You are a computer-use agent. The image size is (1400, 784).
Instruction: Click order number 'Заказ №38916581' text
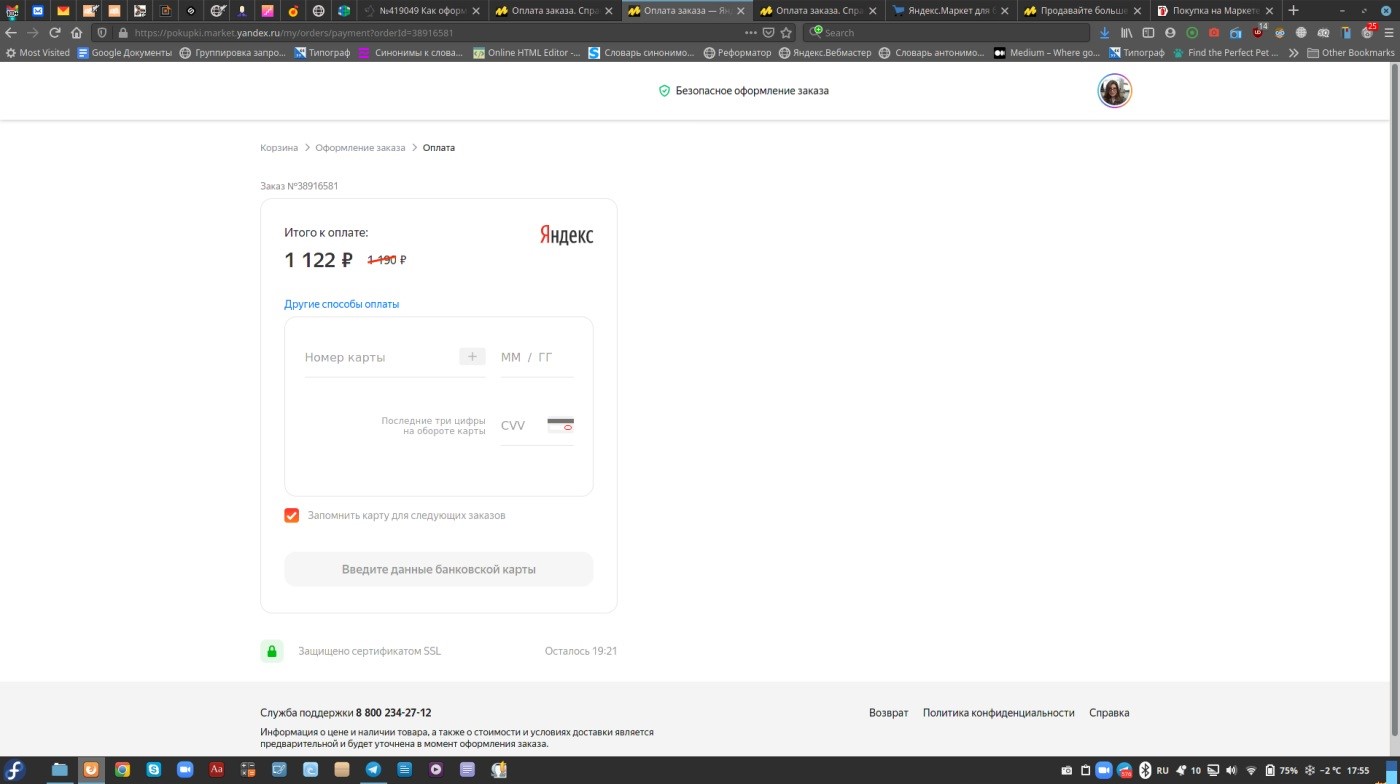point(299,186)
